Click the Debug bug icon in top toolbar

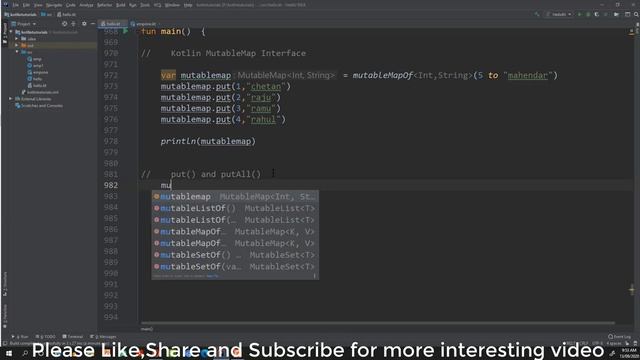tap(588, 14)
